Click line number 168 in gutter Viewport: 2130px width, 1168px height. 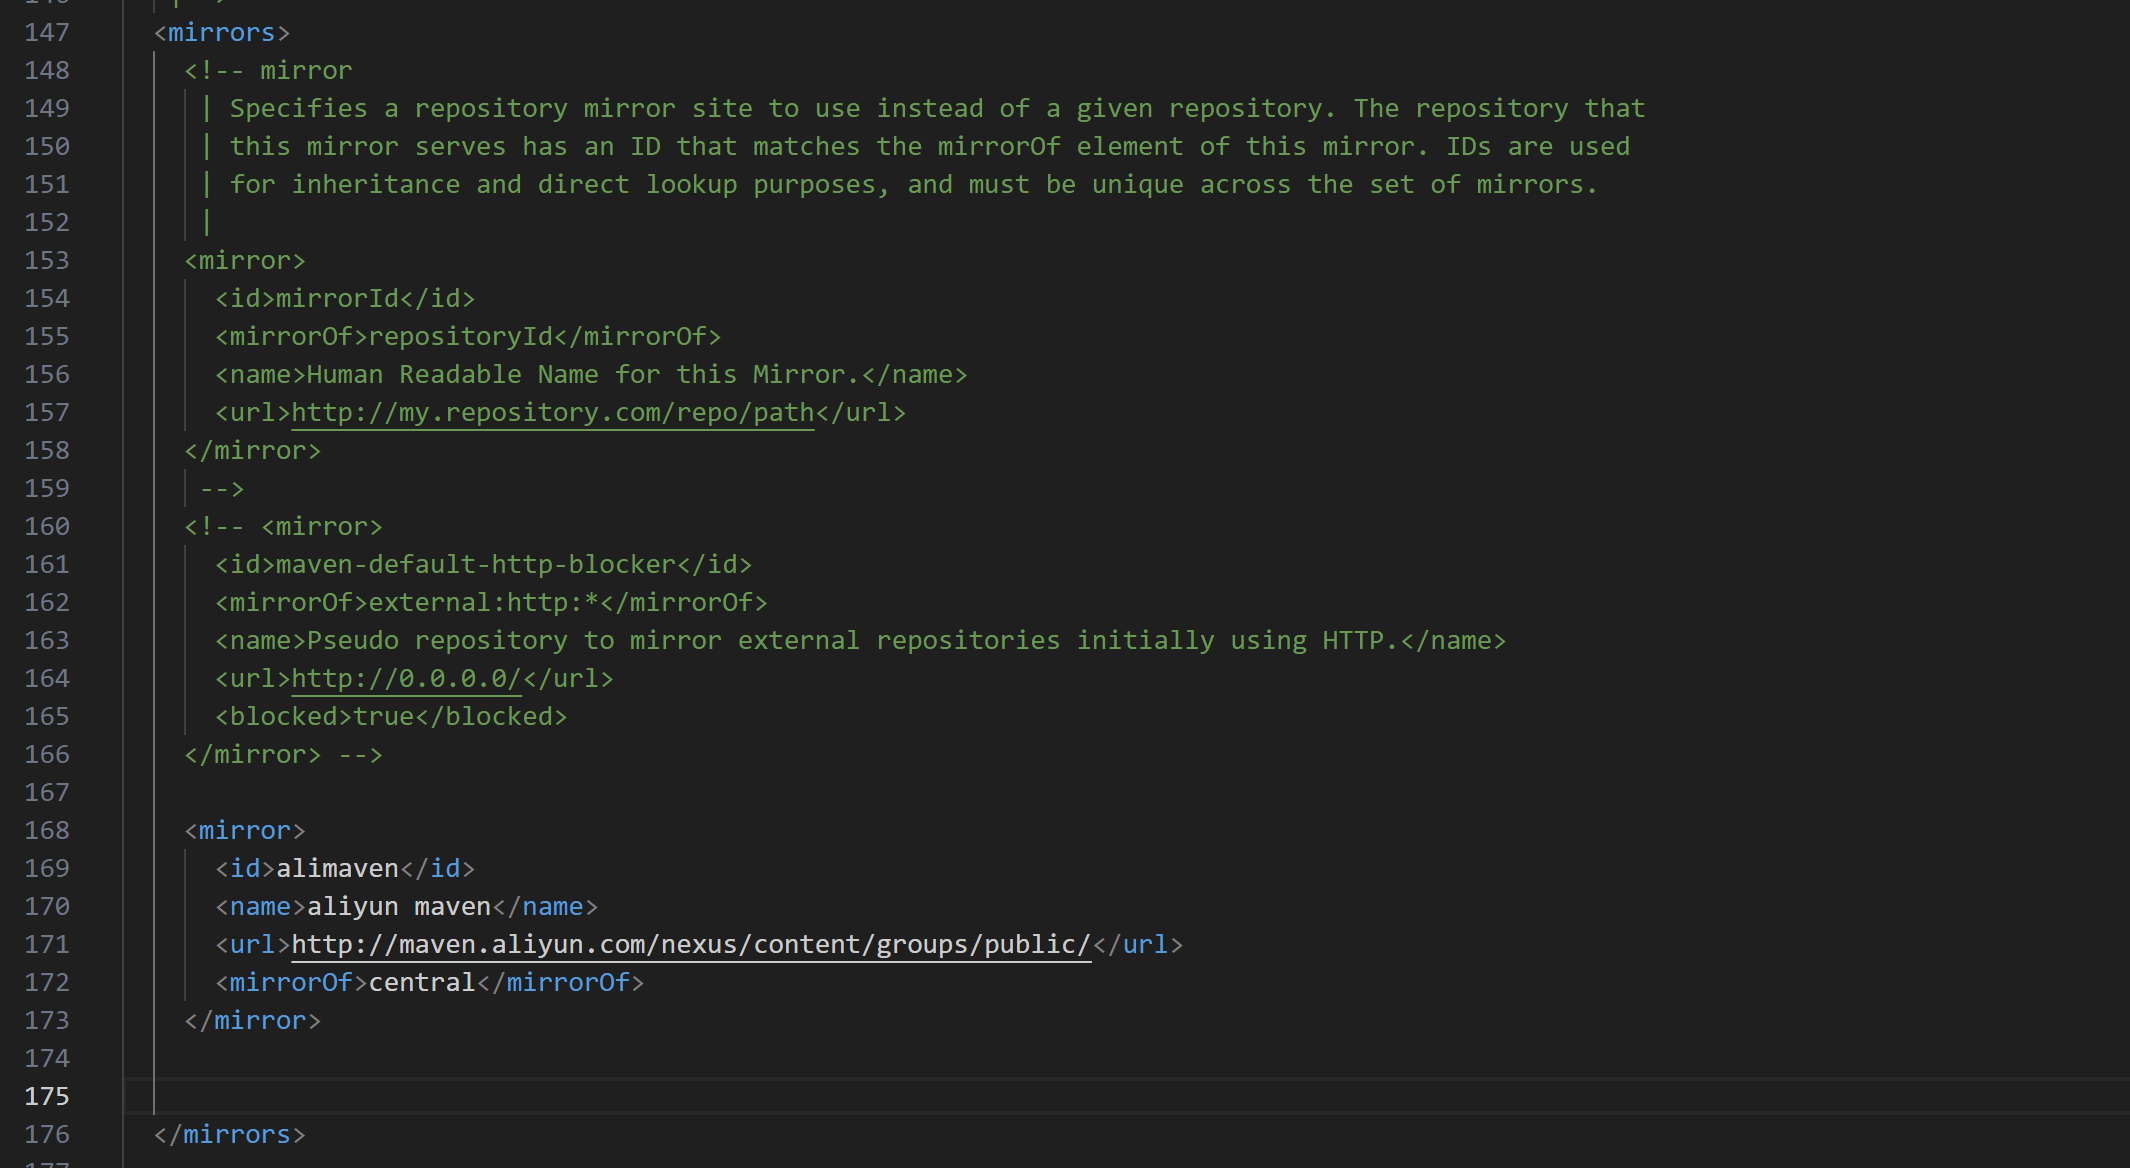pos(47,830)
